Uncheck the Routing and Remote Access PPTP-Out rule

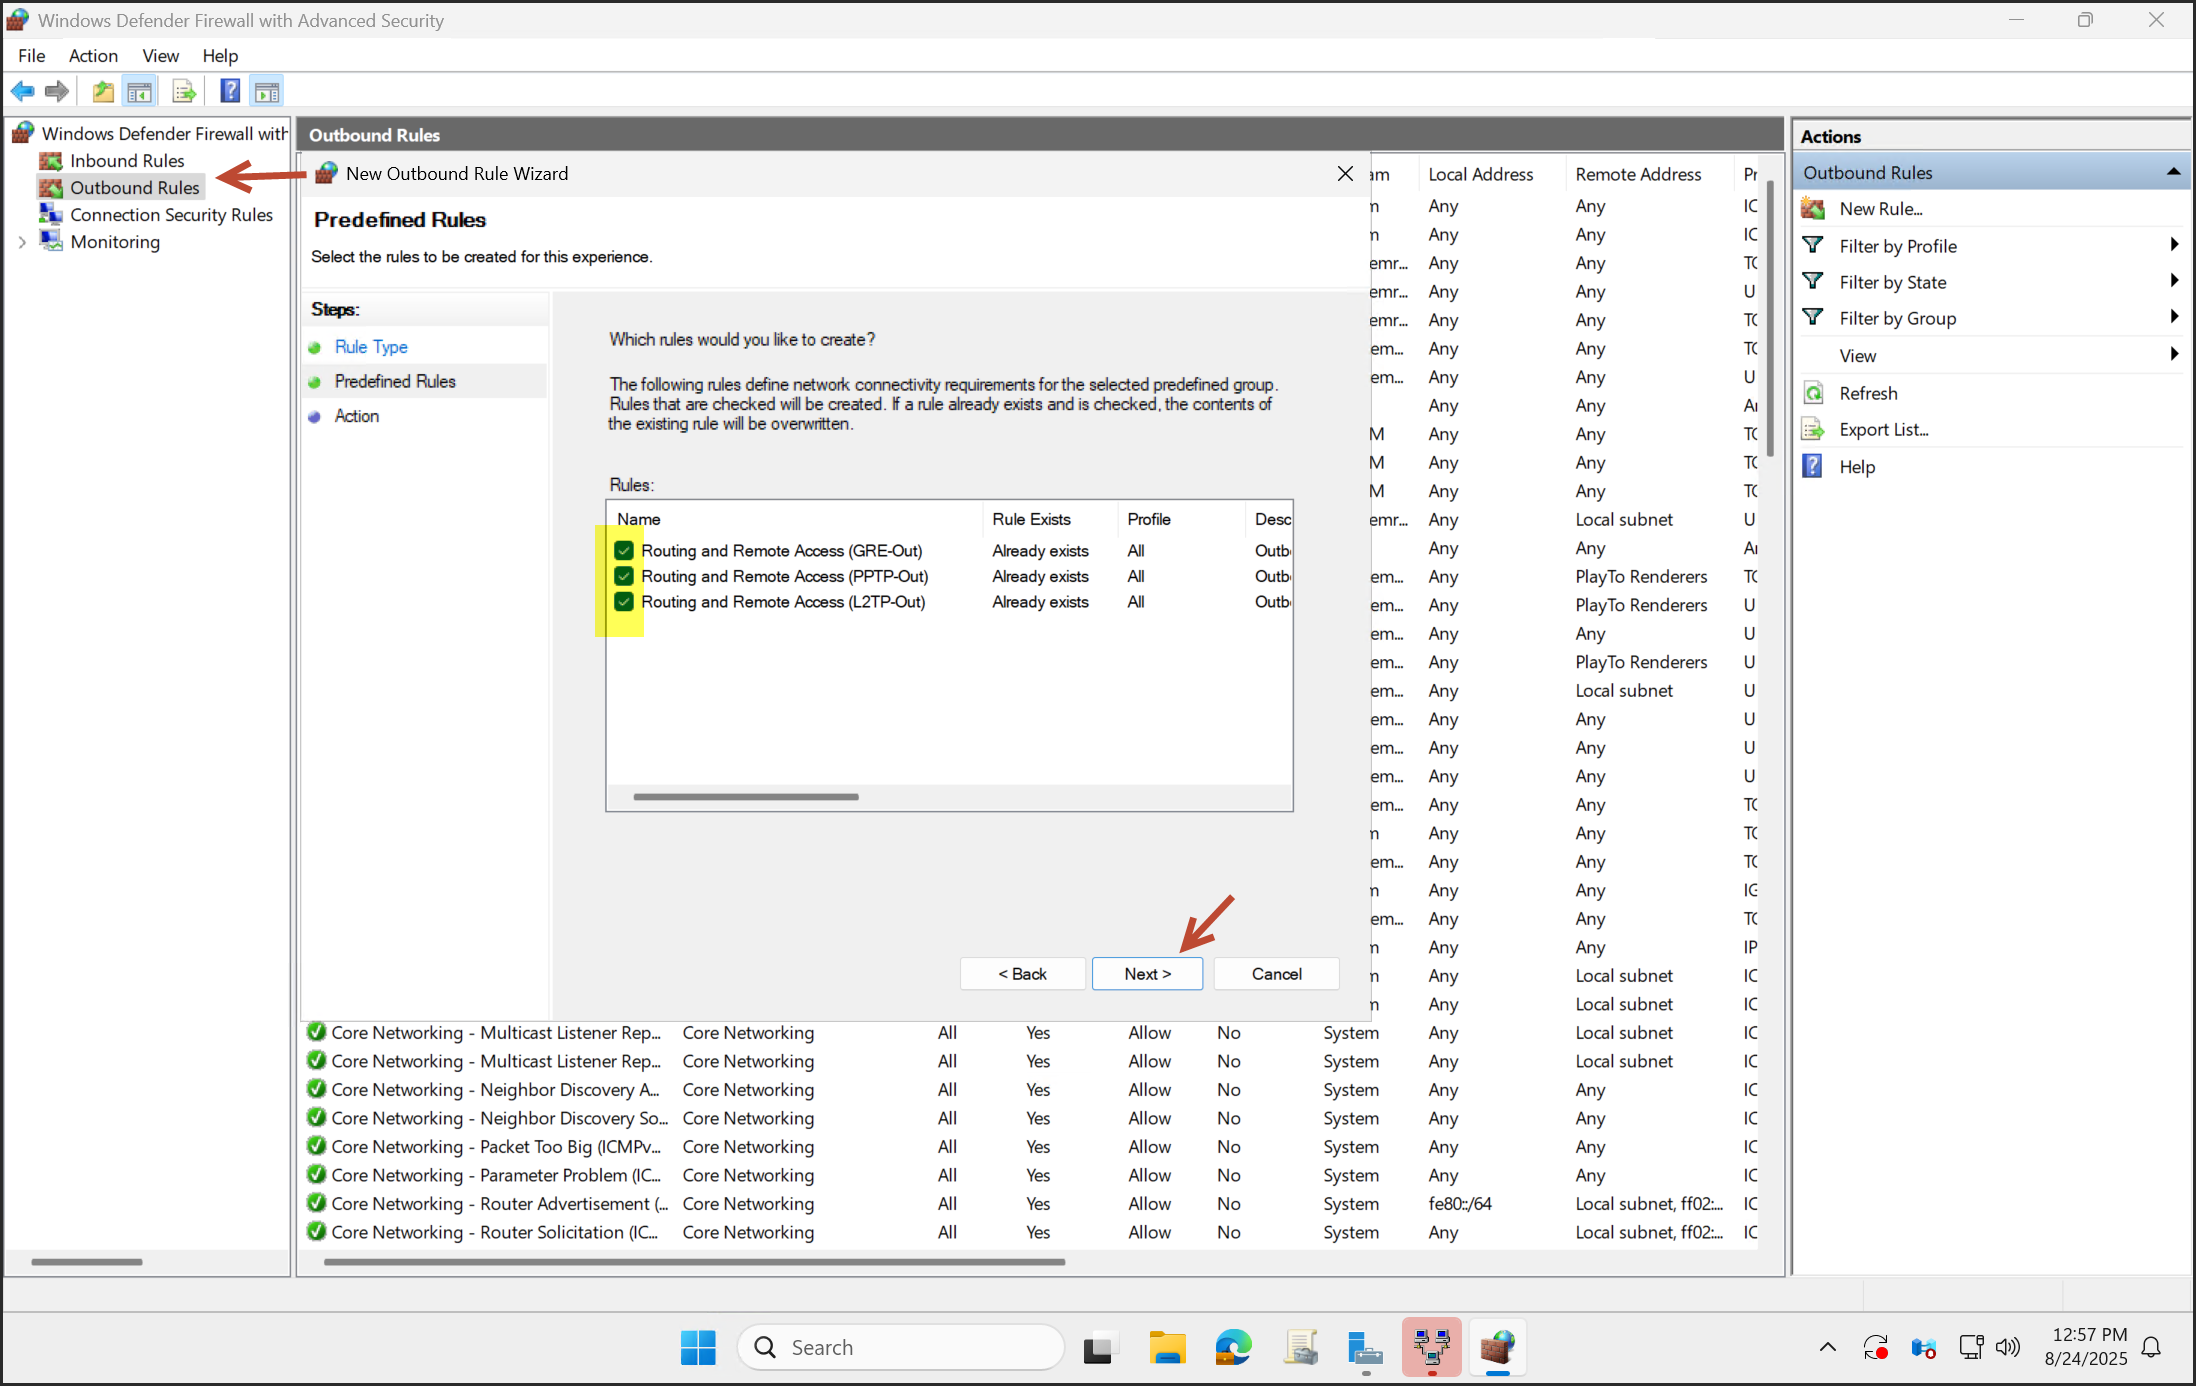[x=624, y=576]
